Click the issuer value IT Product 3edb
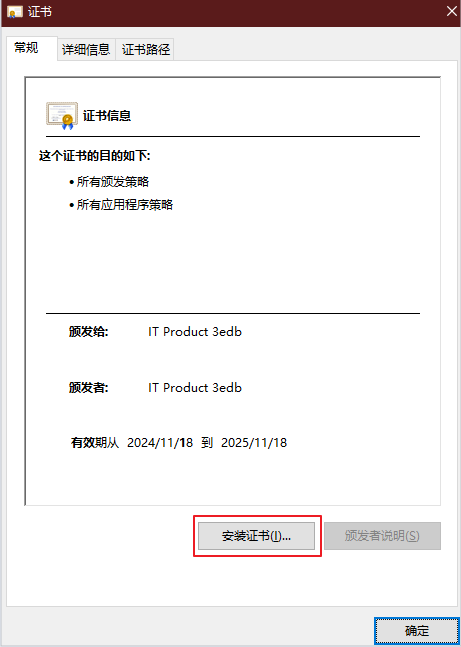This screenshot has height=647, width=461. coord(195,388)
